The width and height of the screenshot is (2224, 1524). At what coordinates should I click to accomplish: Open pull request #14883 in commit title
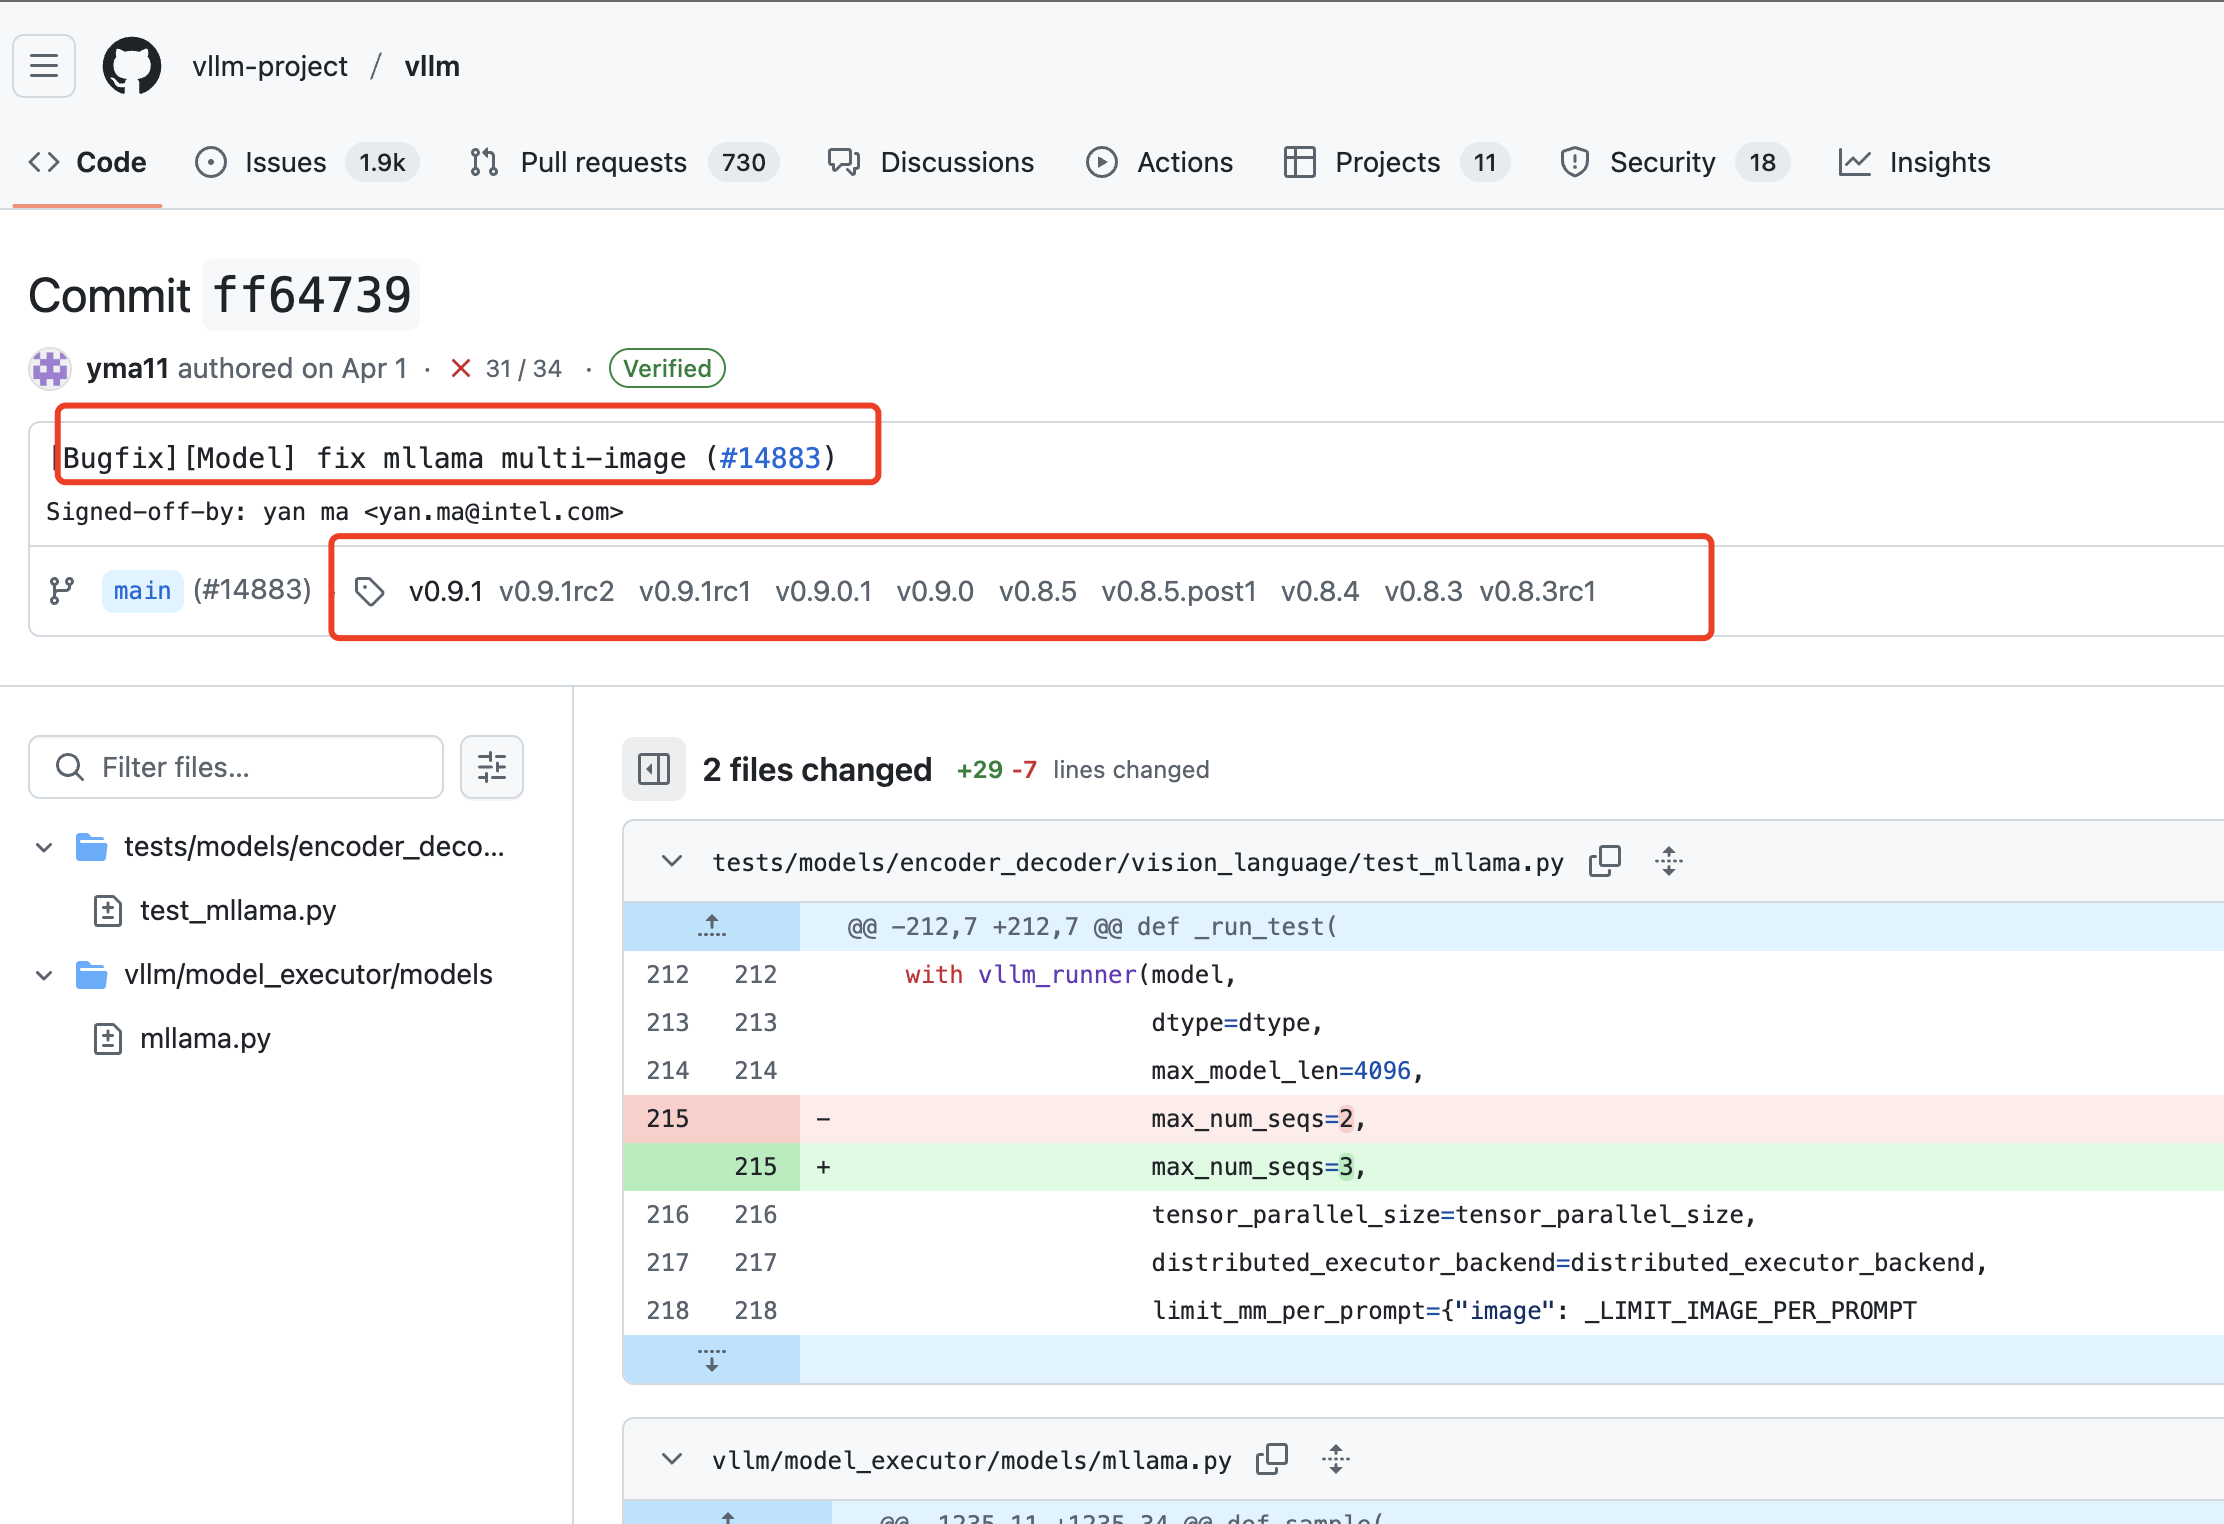pyautogui.click(x=770, y=458)
